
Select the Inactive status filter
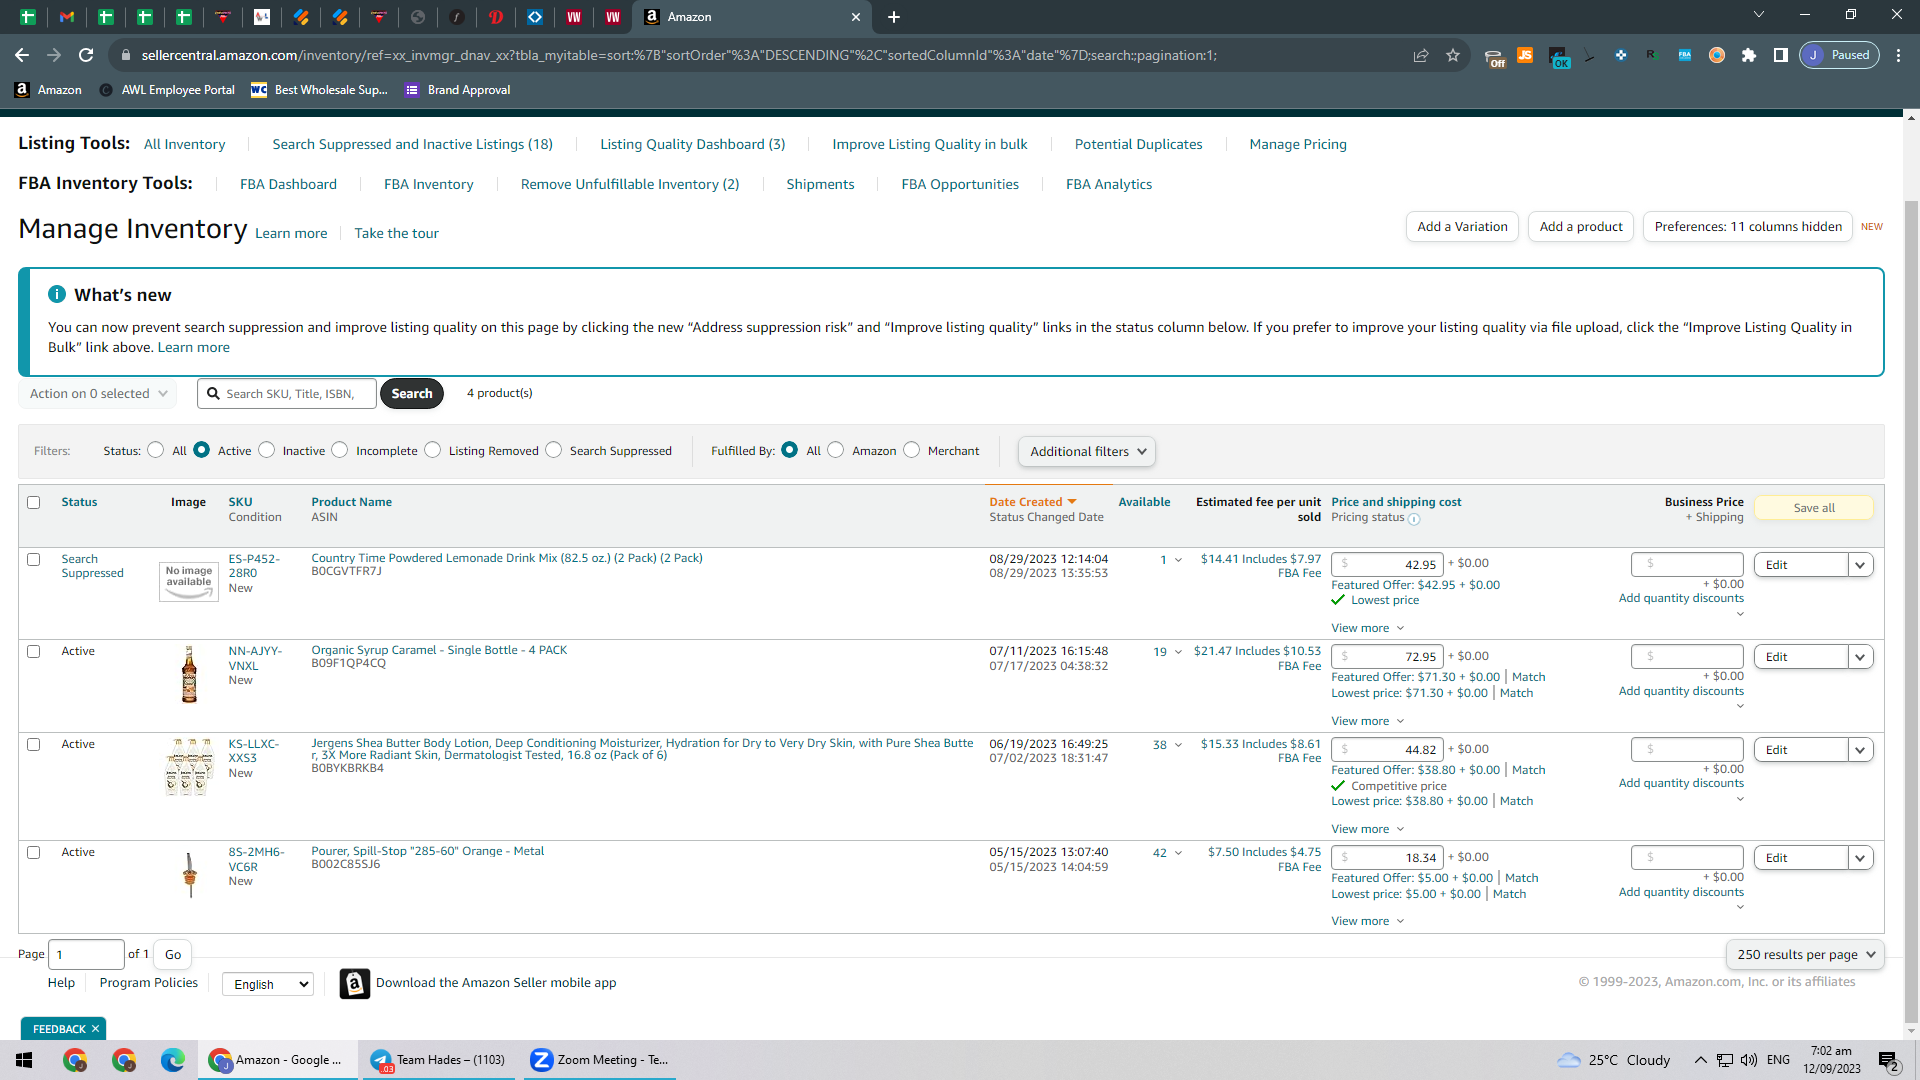coord(267,450)
